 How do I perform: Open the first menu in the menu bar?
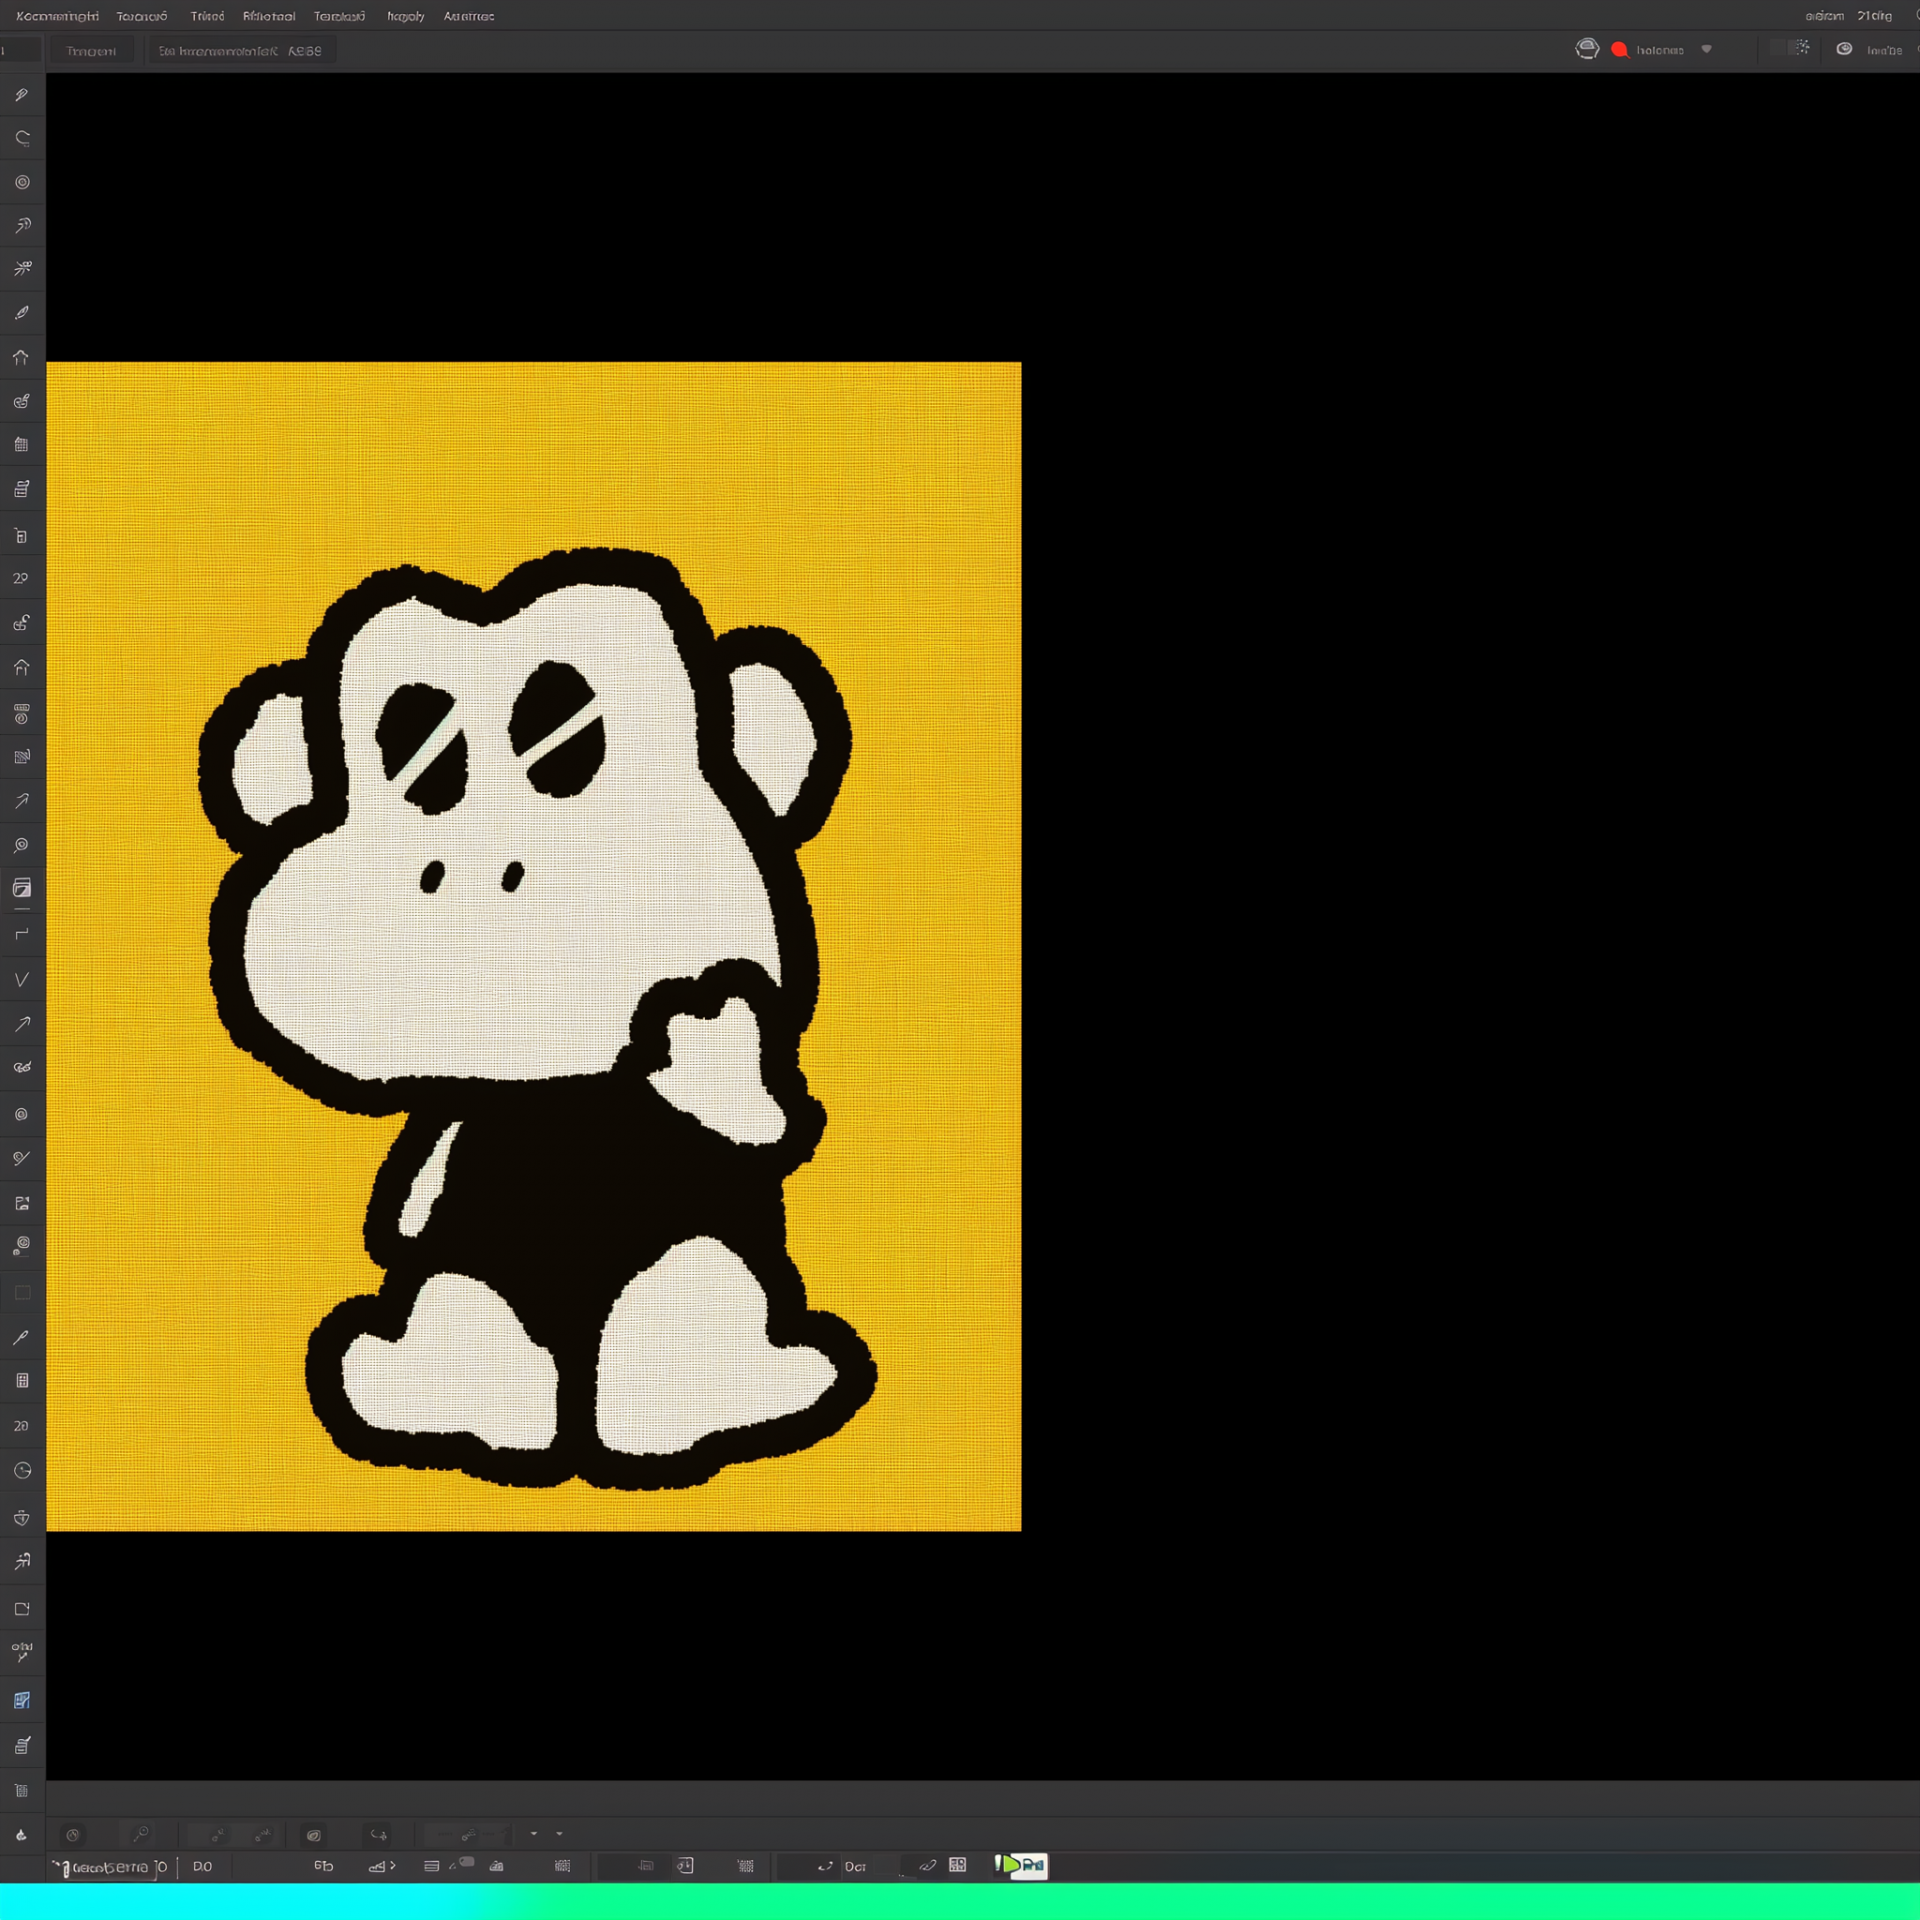(x=57, y=16)
